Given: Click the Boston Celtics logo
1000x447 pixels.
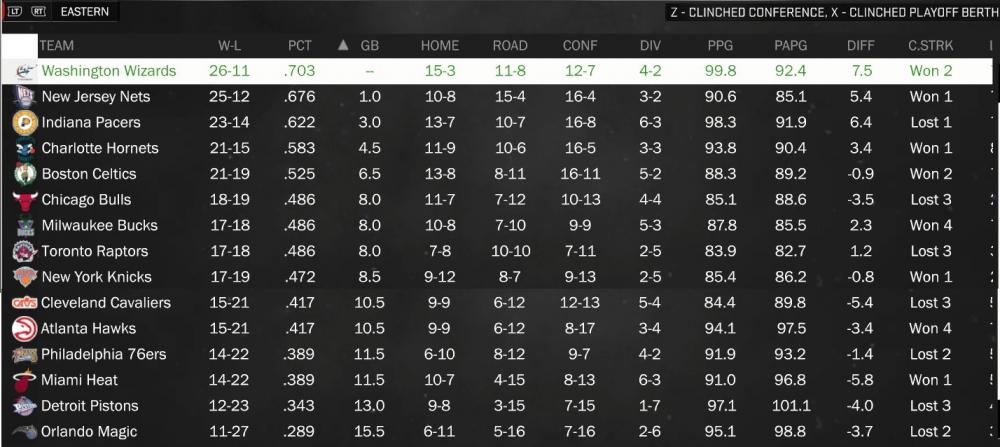Looking at the screenshot, I should 25,174.
